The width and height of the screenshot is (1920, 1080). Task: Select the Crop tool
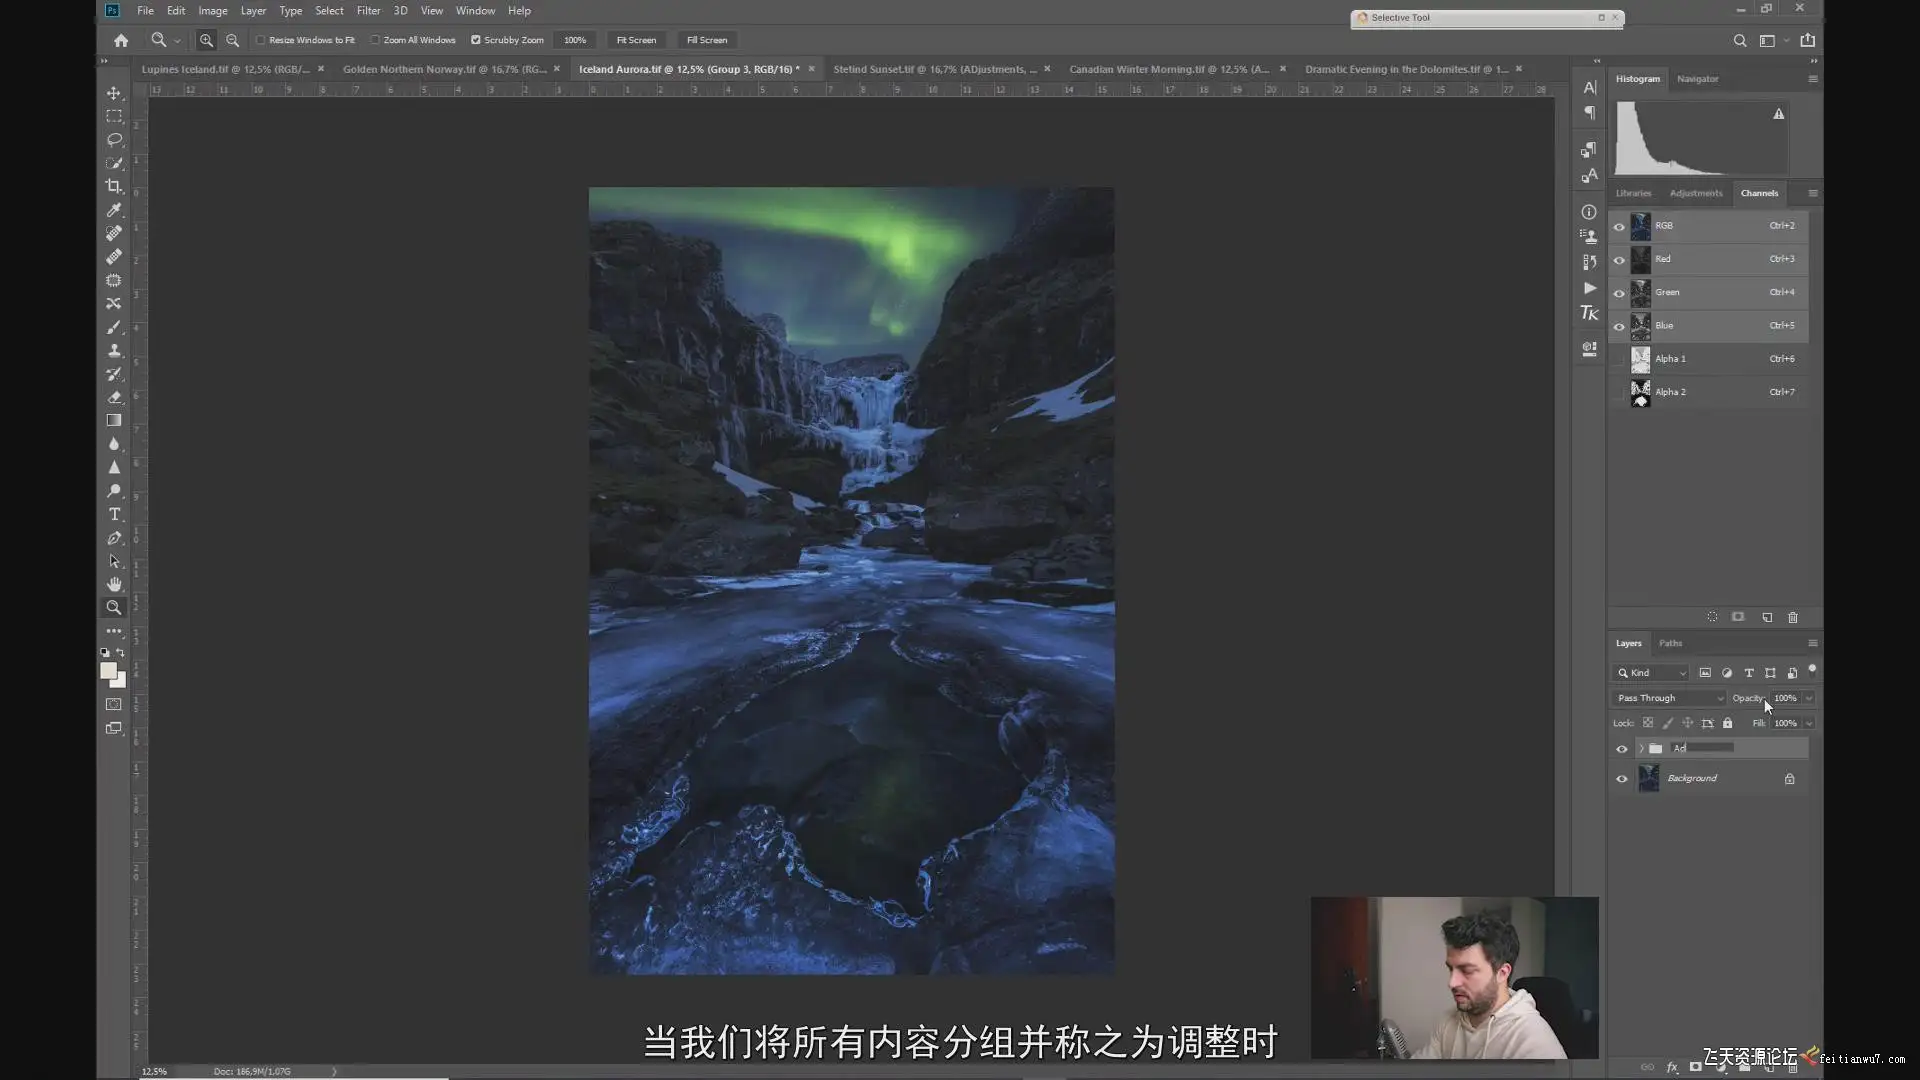[114, 186]
